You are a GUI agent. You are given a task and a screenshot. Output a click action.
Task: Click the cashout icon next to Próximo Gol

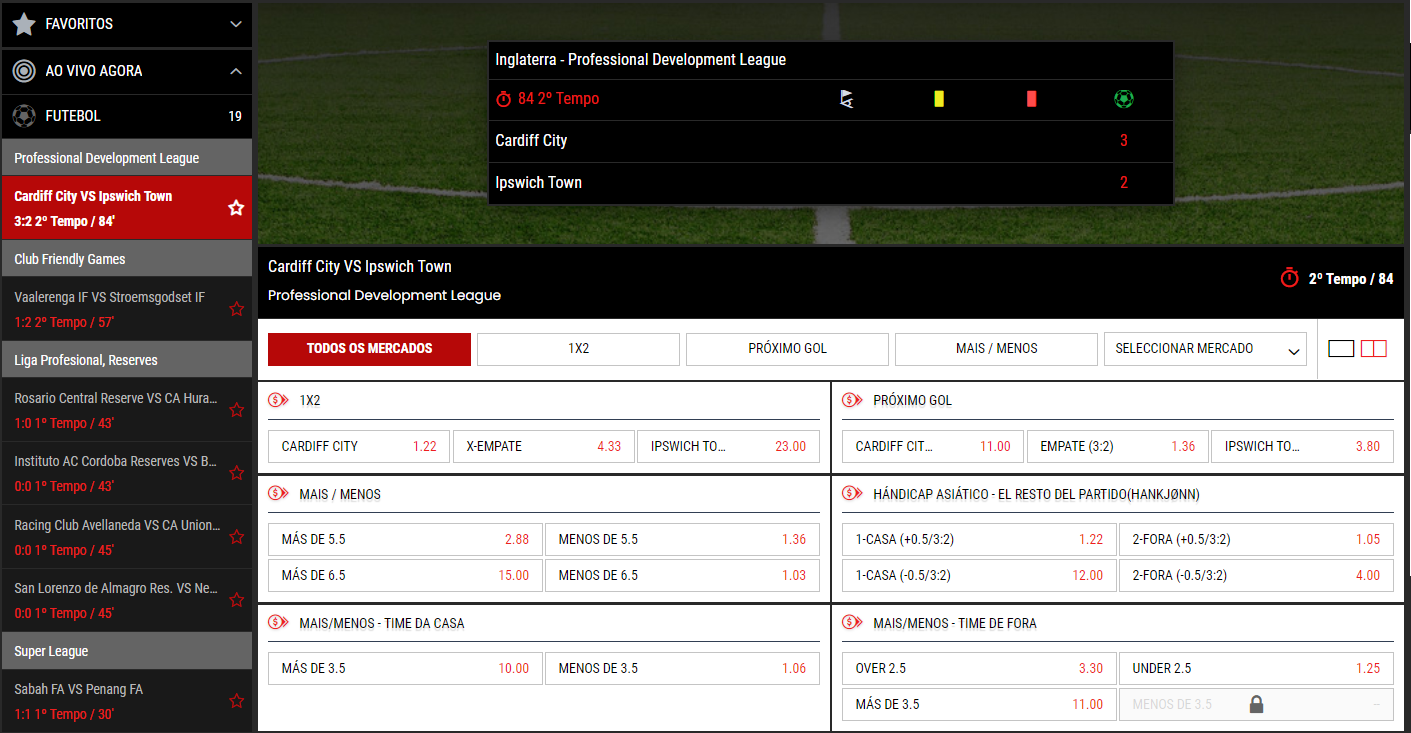[x=852, y=400]
